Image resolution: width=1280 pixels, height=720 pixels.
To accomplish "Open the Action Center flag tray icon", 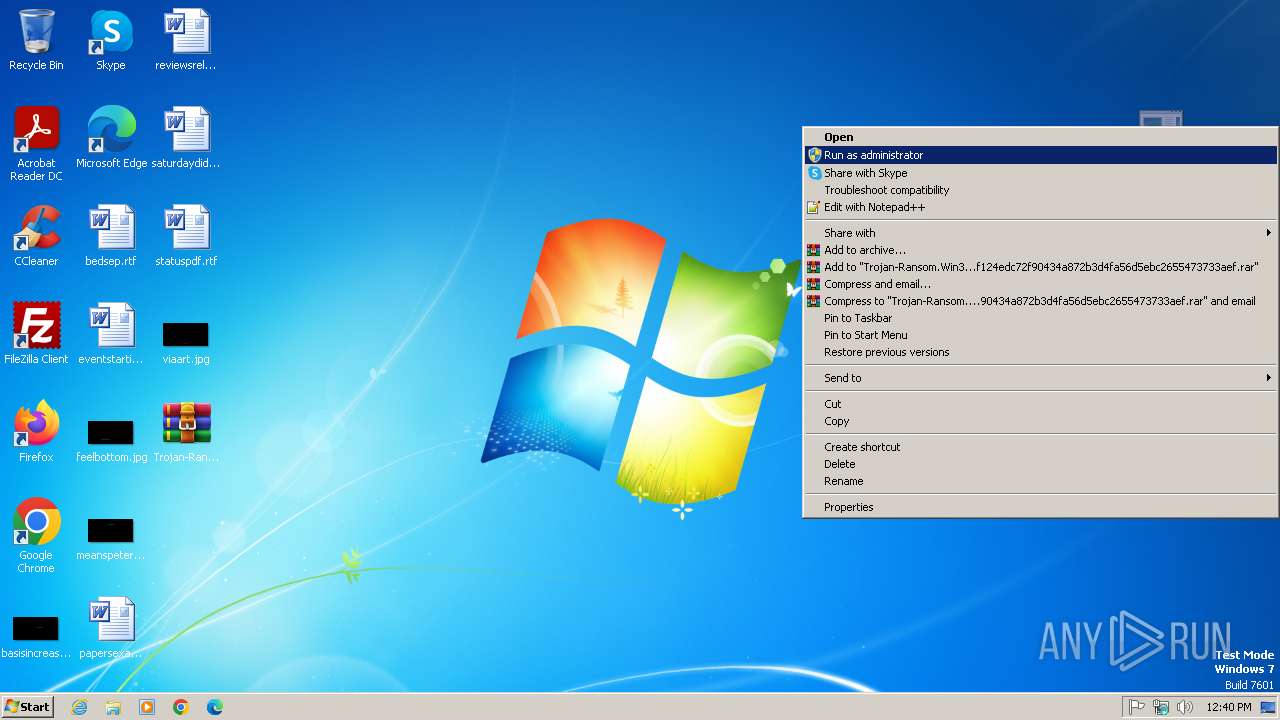I will pyautogui.click(x=1137, y=707).
